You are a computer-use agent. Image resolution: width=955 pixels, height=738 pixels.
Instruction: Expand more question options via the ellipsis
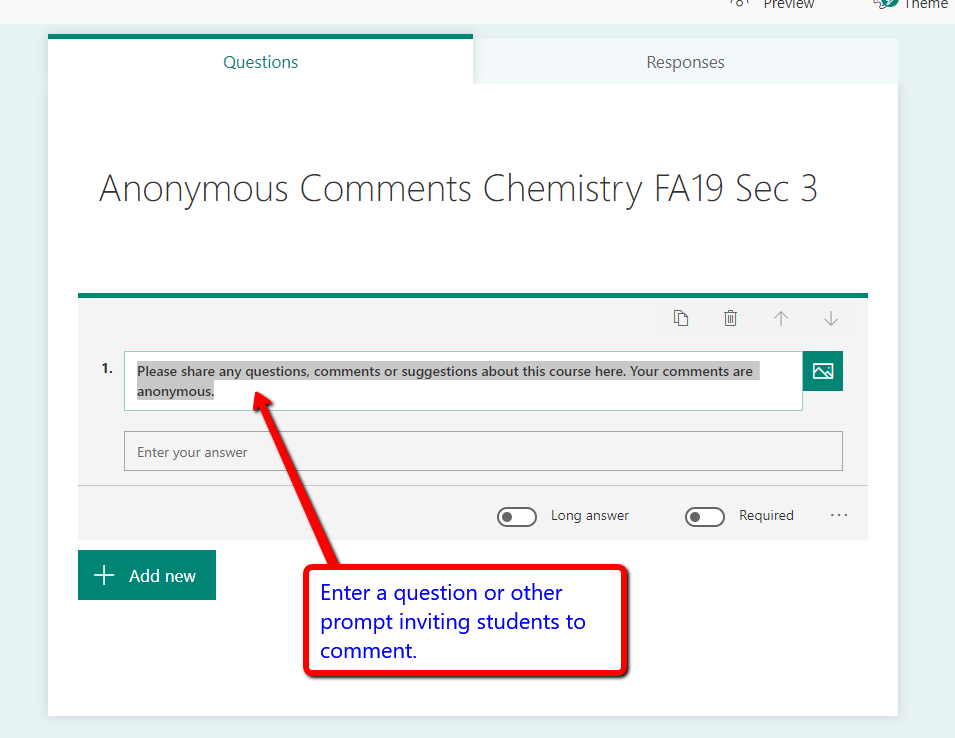coord(839,516)
